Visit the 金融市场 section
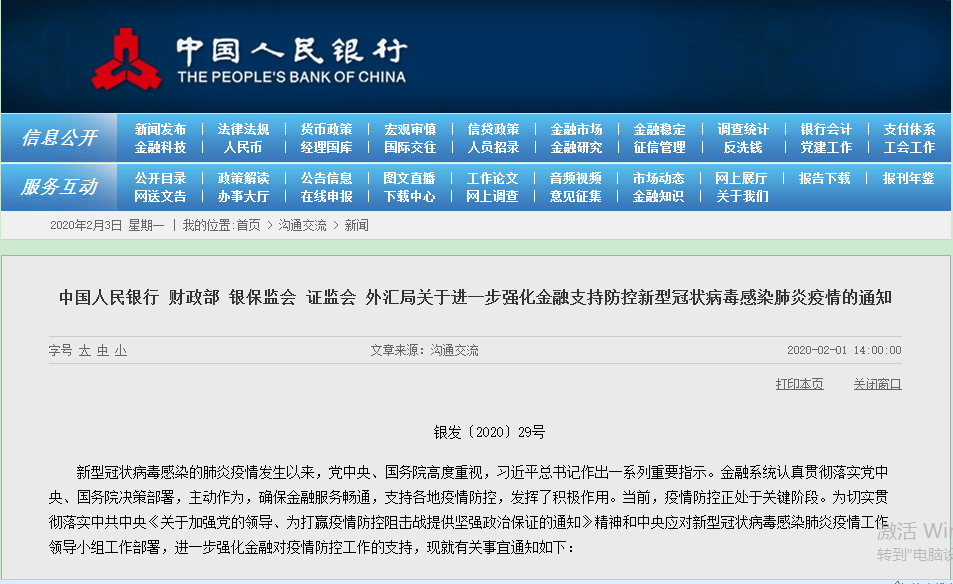This screenshot has height=584, width=953. click(576, 129)
